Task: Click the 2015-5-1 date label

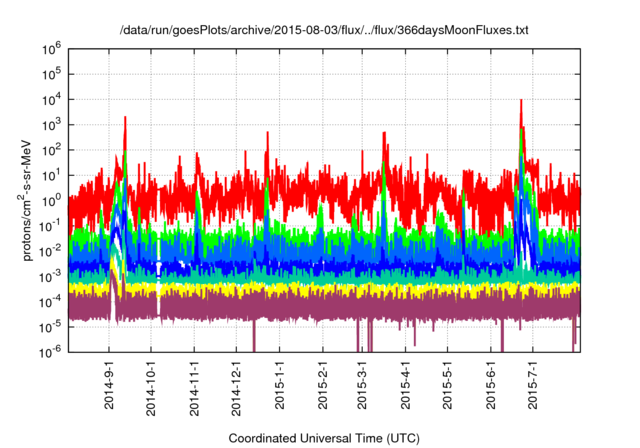Action: coord(447,384)
